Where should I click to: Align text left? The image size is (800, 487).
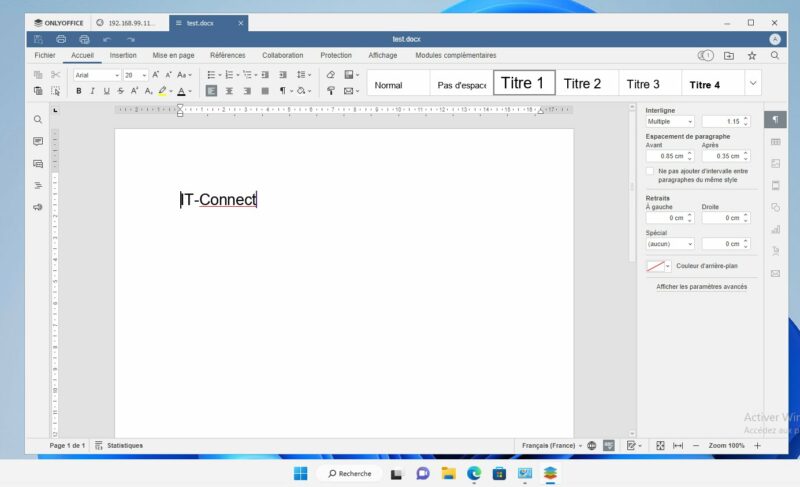tap(211, 91)
